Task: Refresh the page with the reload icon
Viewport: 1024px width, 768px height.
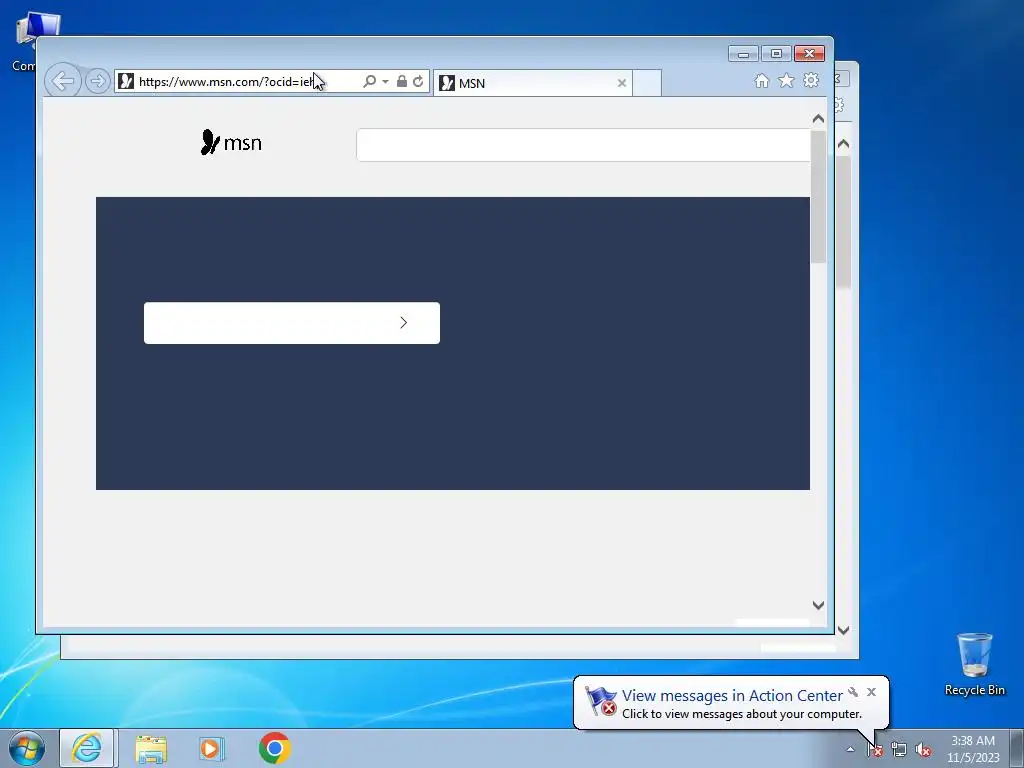Action: [418, 81]
